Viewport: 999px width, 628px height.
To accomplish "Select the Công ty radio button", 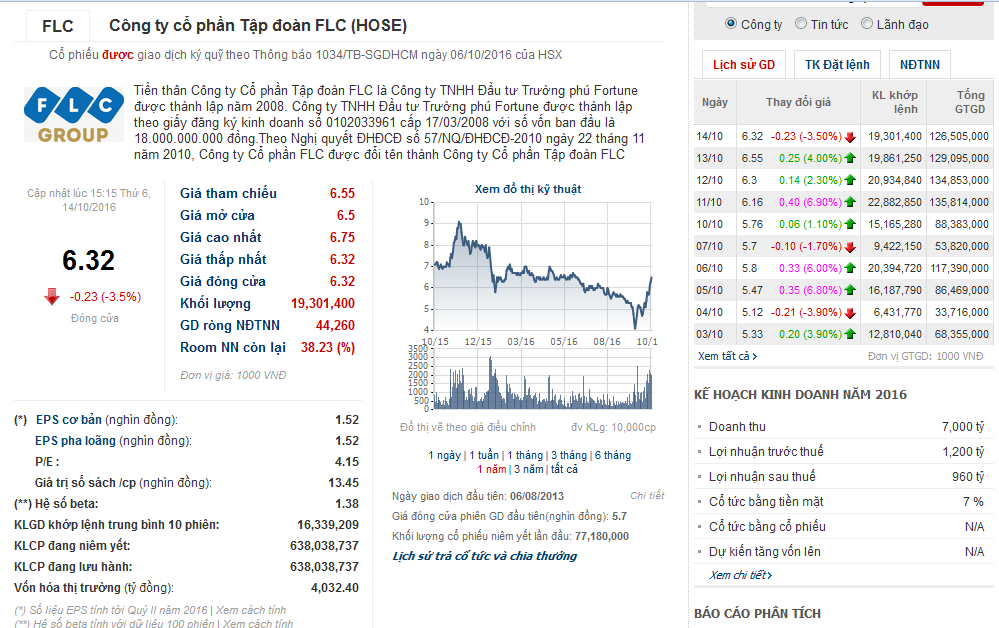I will pos(731,24).
